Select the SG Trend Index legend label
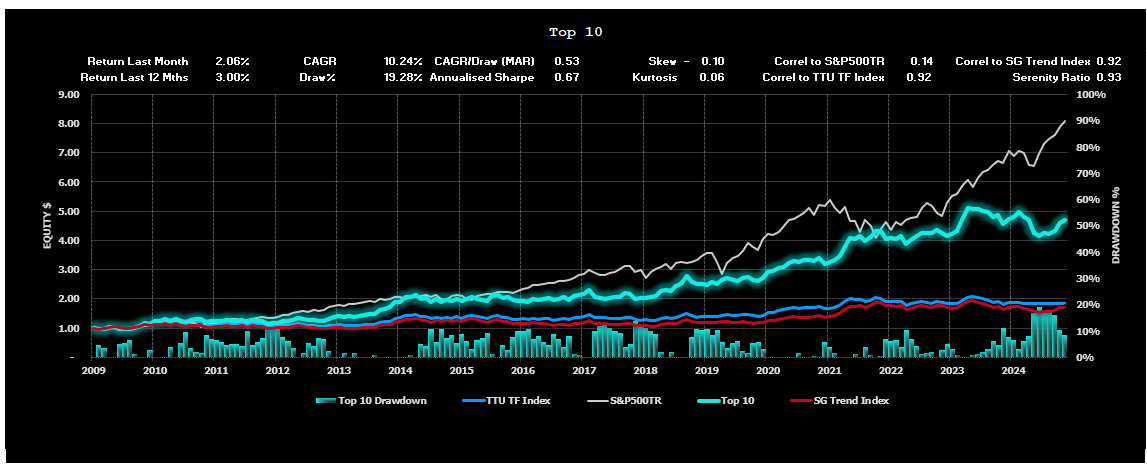This screenshot has height=465, width=1147. click(853, 400)
